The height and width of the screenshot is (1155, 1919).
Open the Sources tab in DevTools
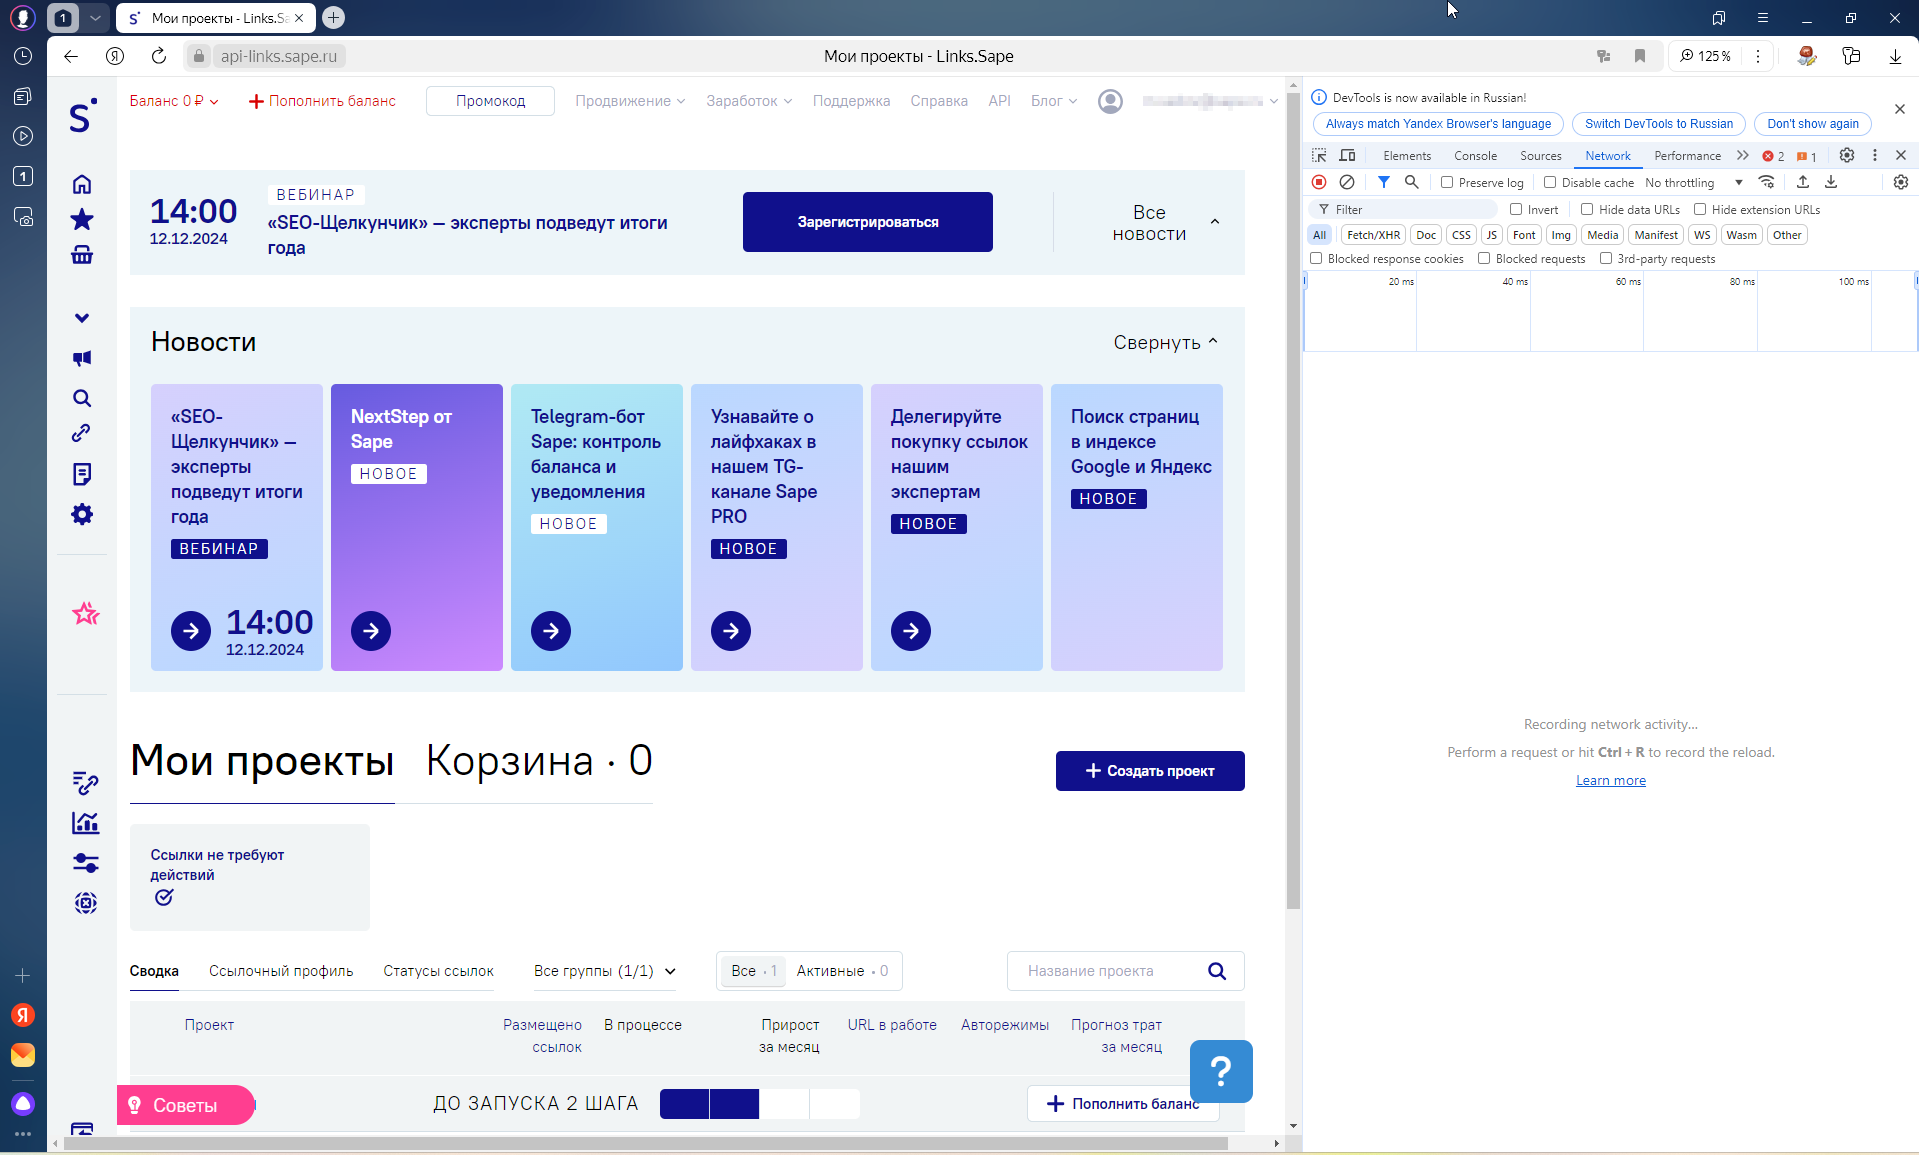tap(1540, 155)
